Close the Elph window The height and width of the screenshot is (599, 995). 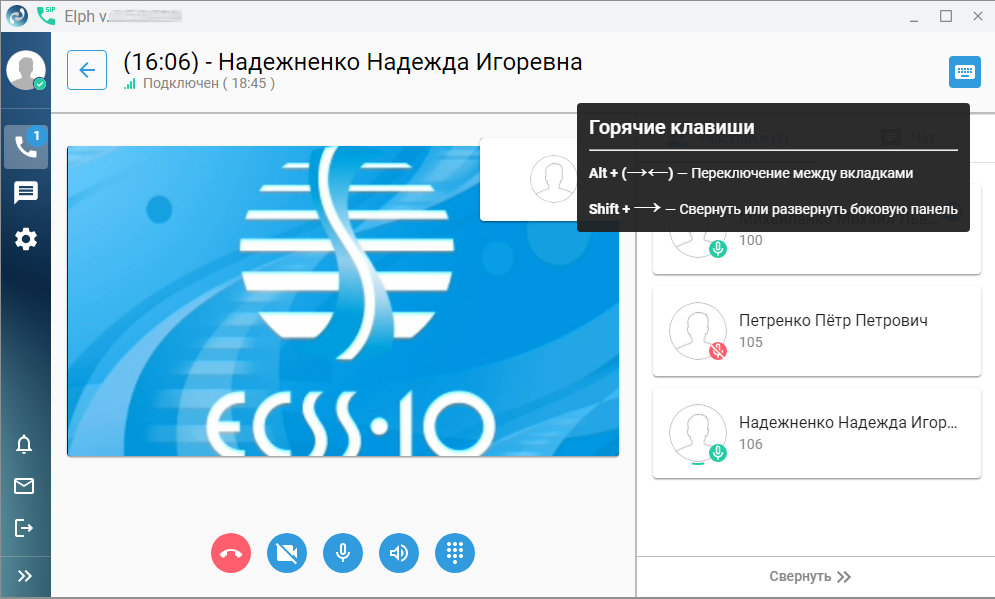978,16
